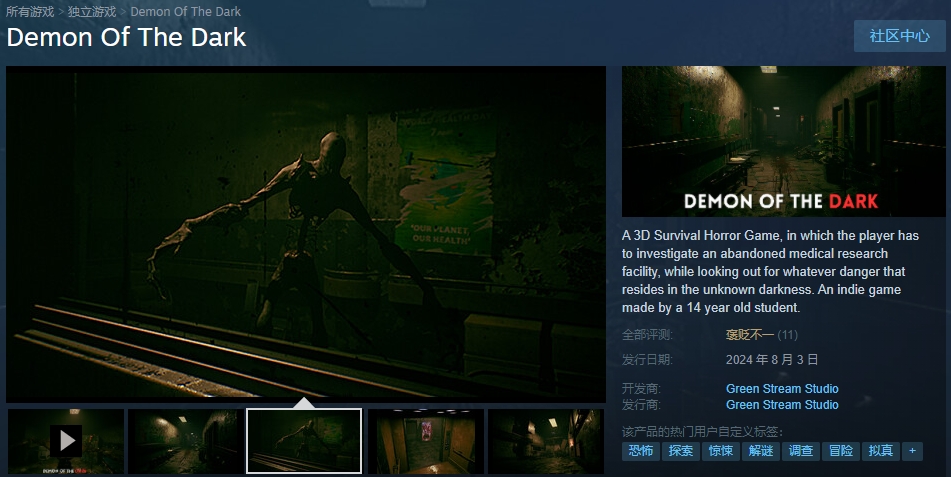Select the dark hallway second thumbnail

pyautogui.click(x=186, y=441)
